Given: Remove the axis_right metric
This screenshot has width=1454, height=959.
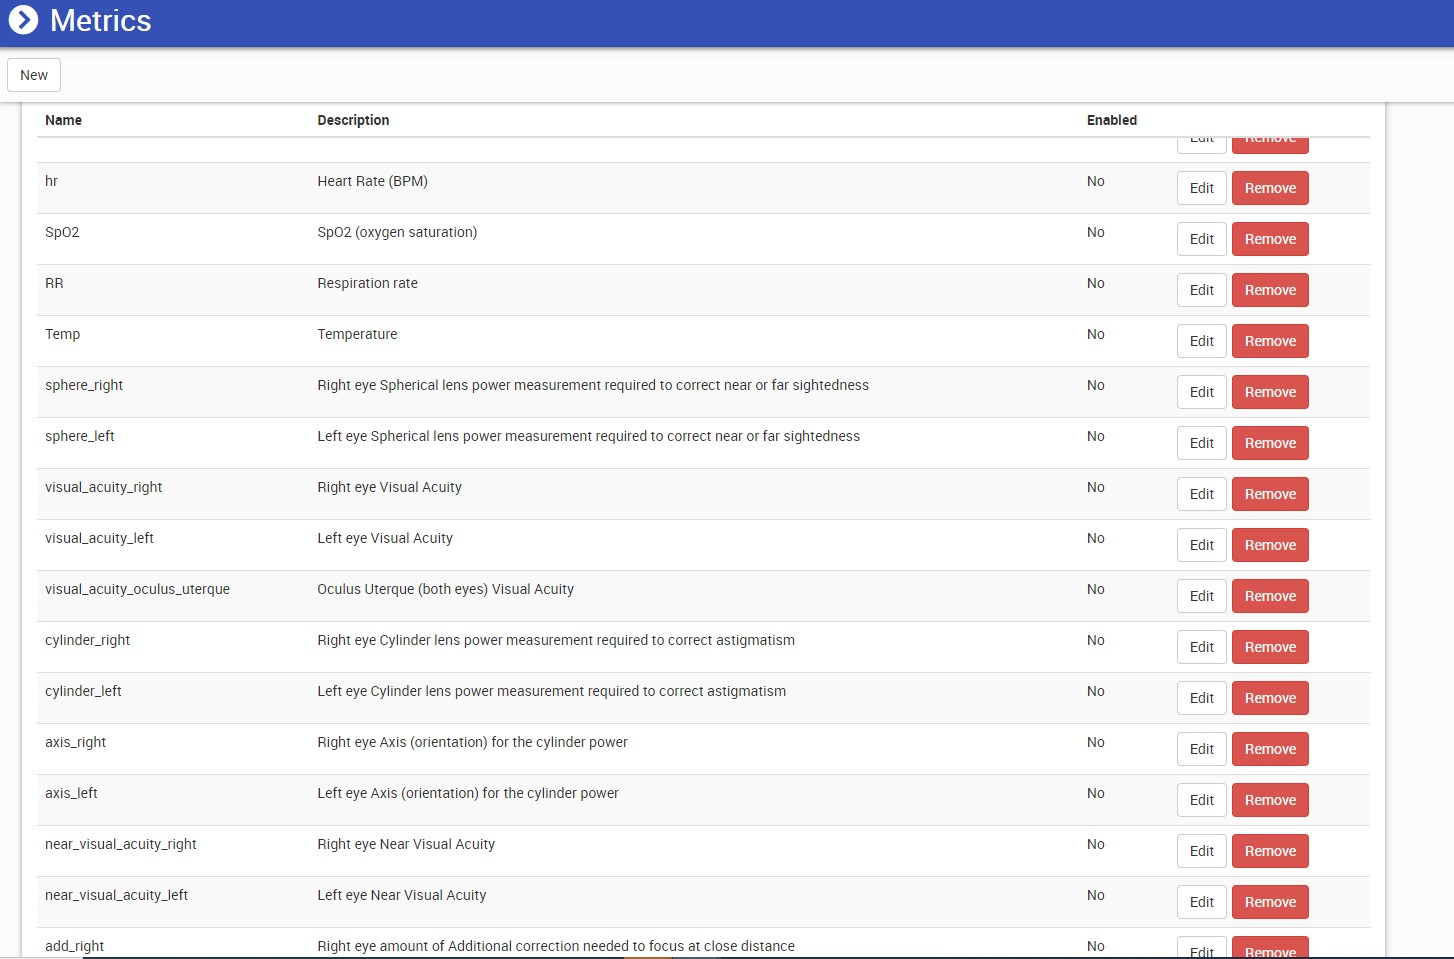Looking at the screenshot, I should [1270, 749].
